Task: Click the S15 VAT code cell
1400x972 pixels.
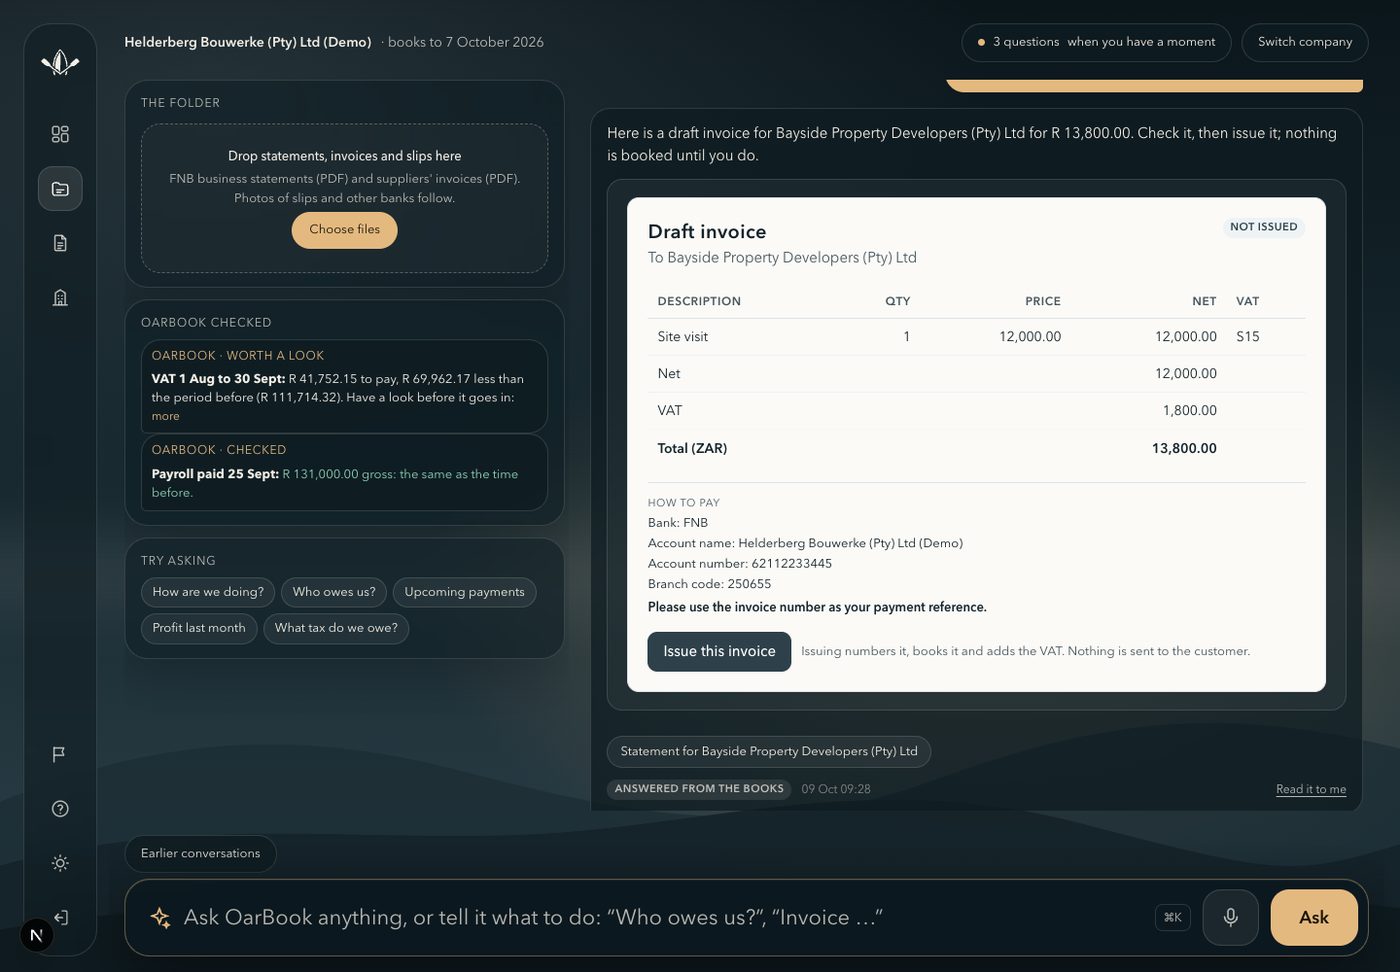Action: tap(1248, 337)
